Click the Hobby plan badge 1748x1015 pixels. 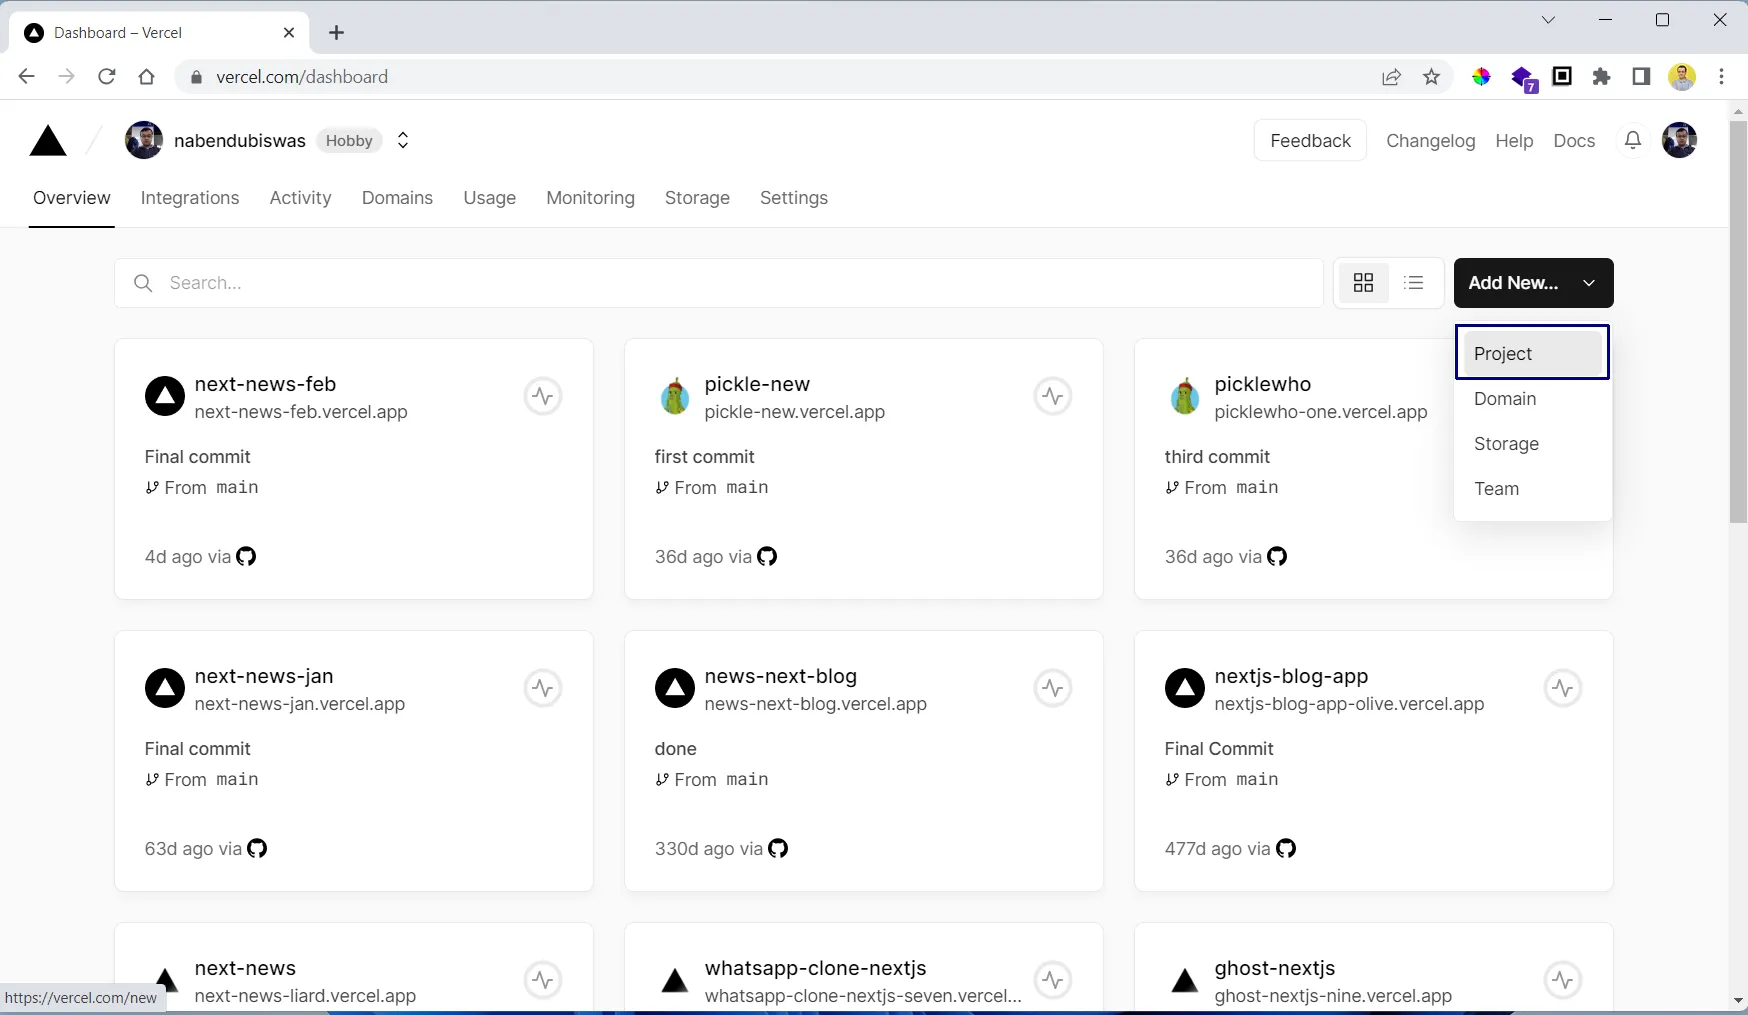(x=349, y=141)
